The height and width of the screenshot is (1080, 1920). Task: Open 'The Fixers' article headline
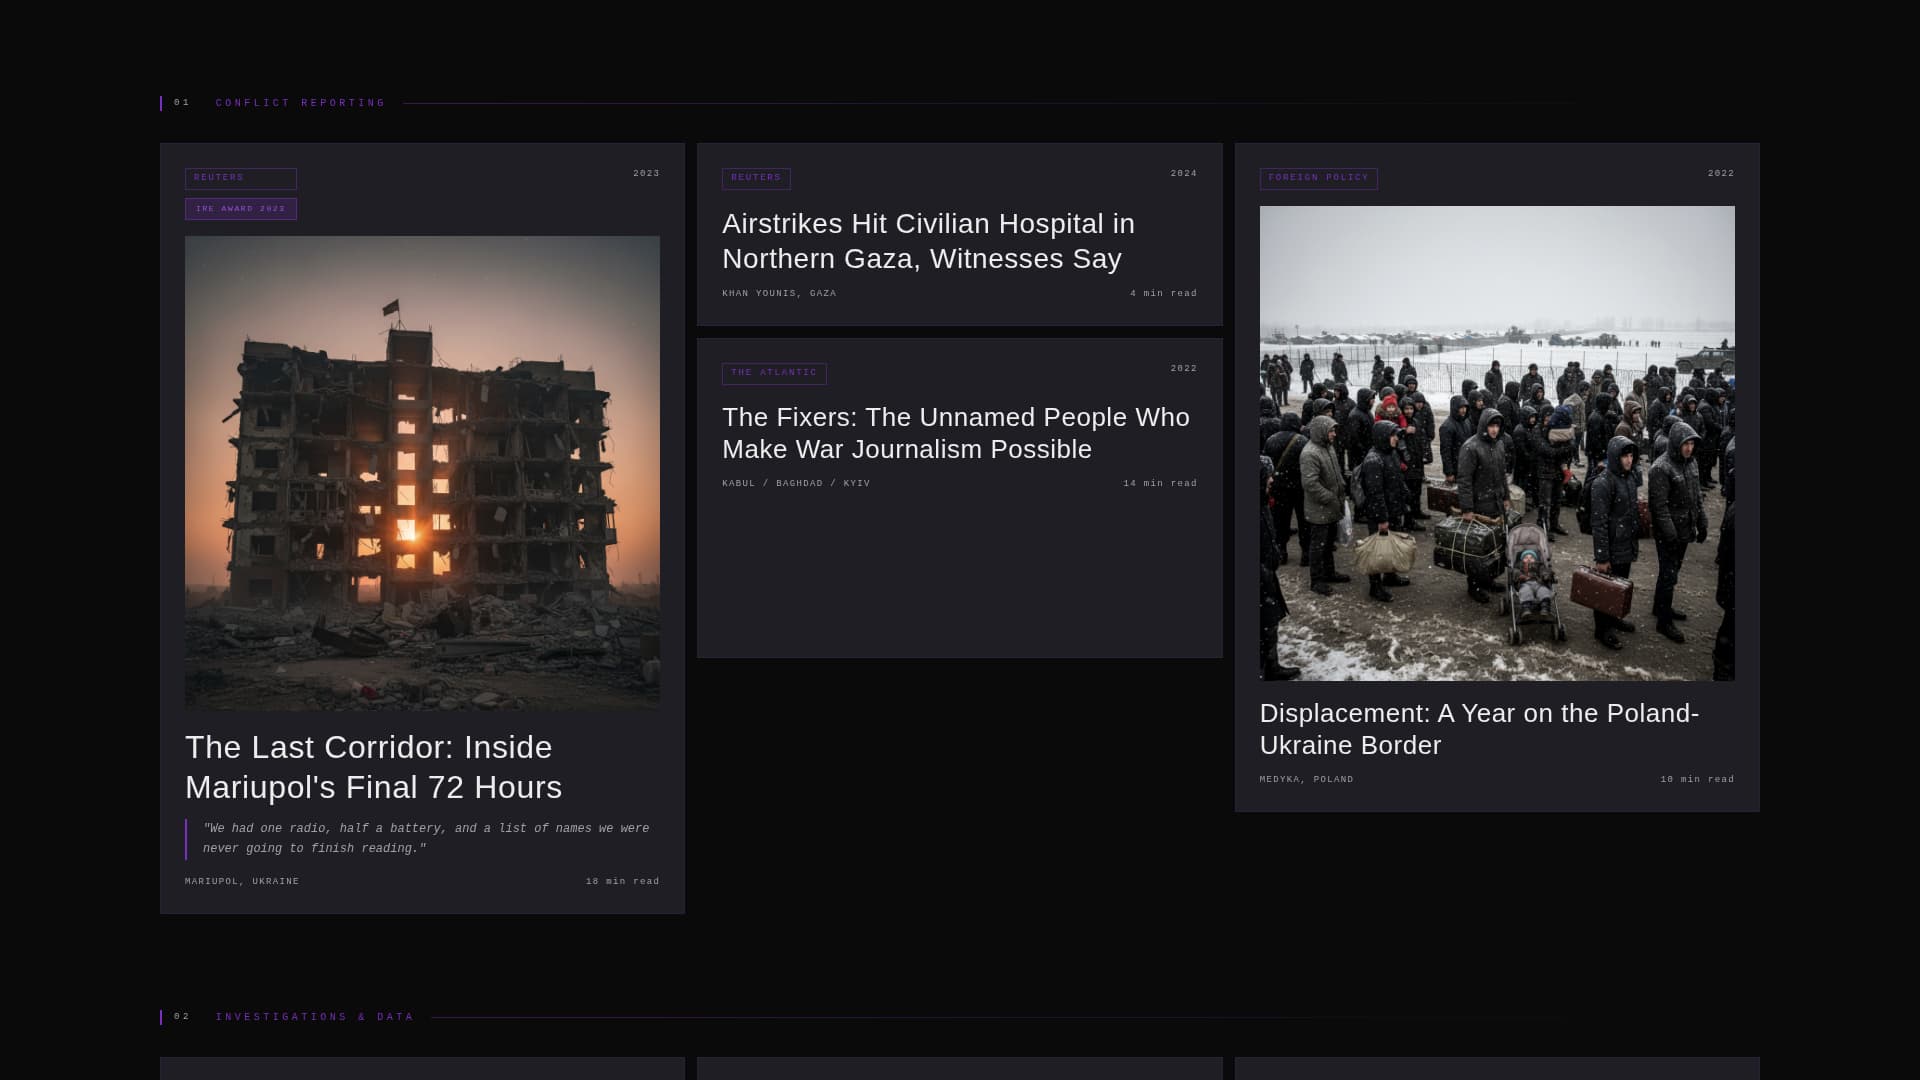[x=956, y=433]
